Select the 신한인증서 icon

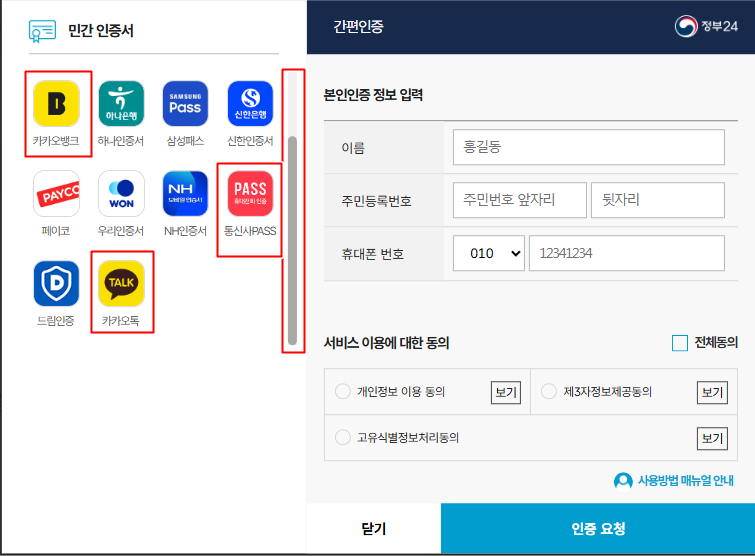250,103
